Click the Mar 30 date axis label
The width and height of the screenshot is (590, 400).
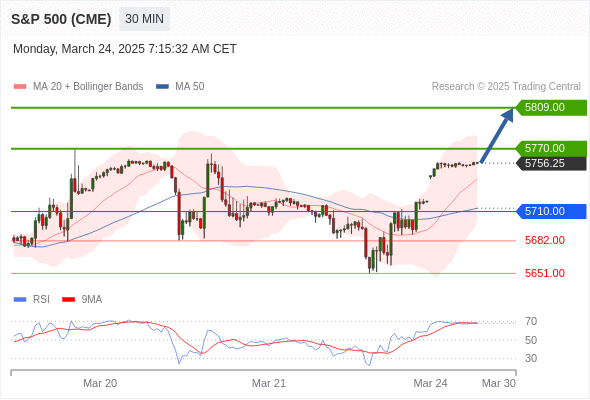point(499,383)
